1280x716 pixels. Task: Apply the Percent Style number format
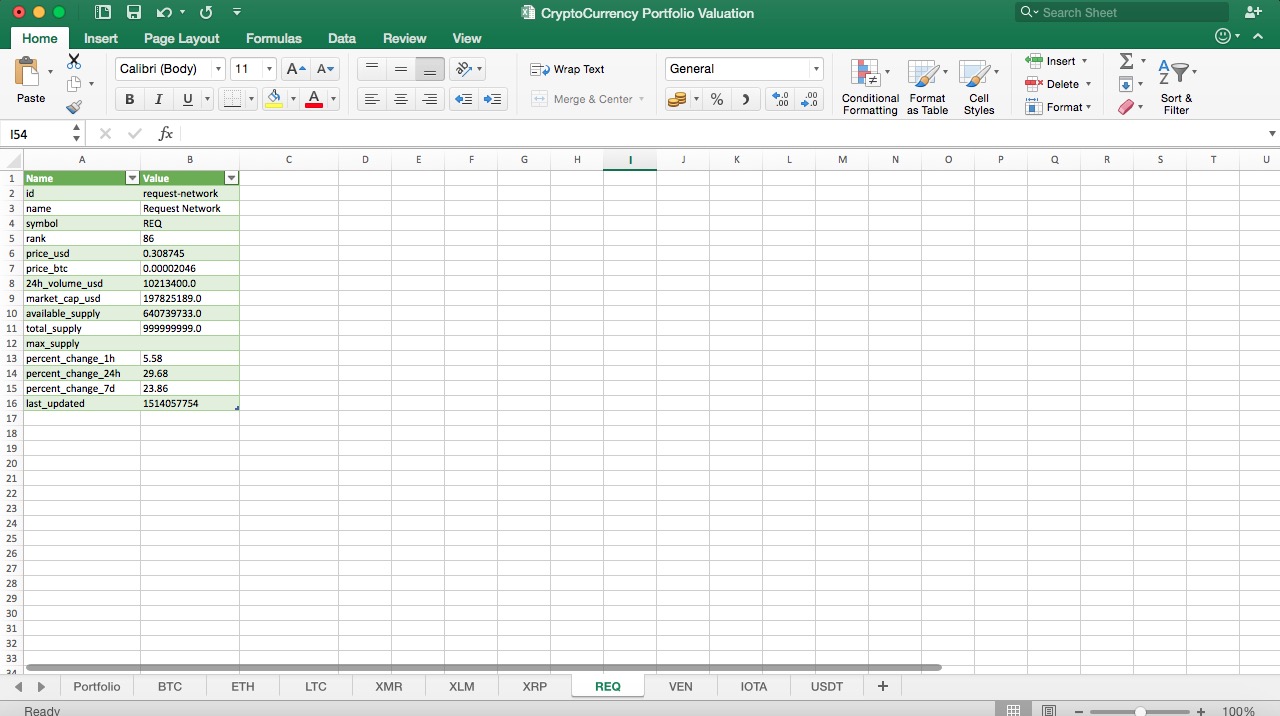click(x=716, y=100)
